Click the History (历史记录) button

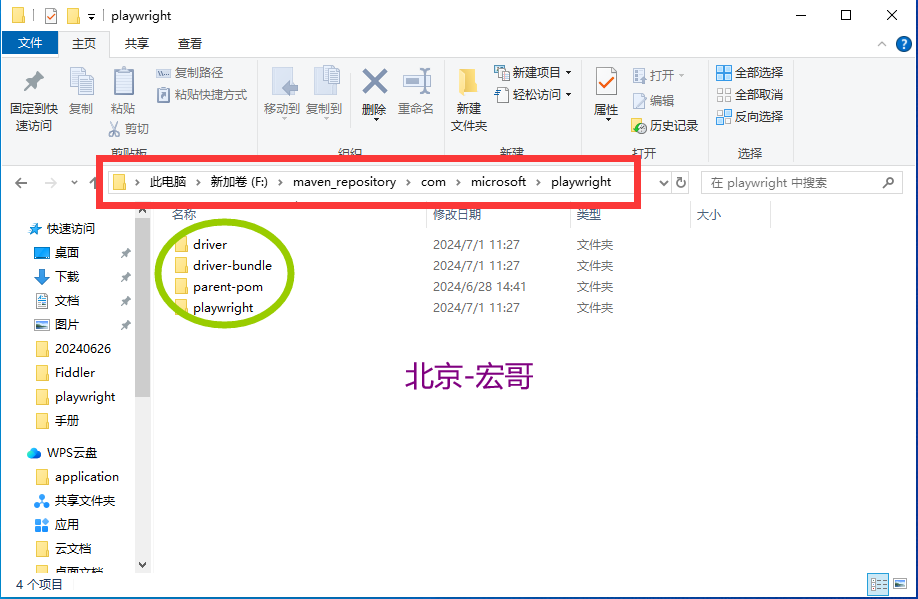(x=664, y=125)
